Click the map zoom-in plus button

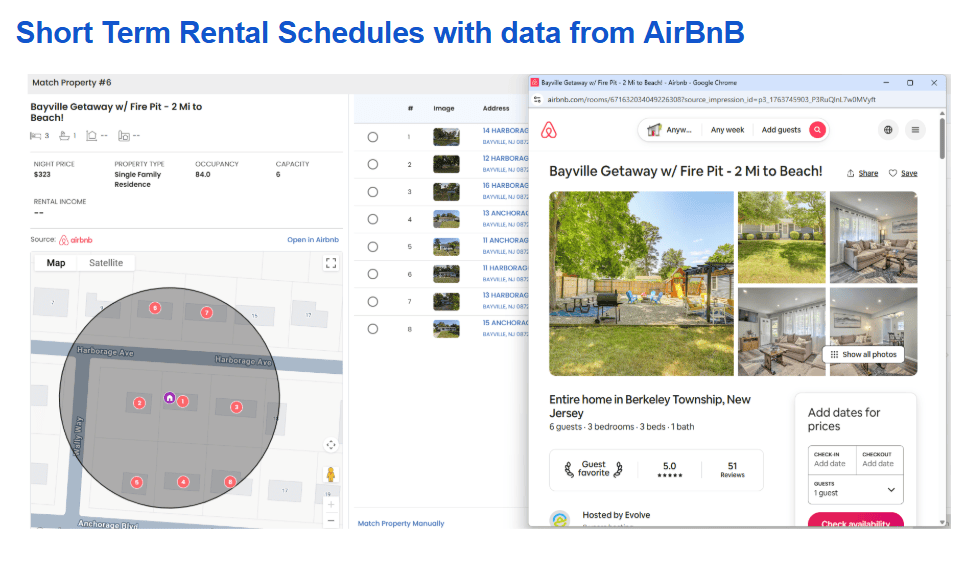click(x=331, y=505)
